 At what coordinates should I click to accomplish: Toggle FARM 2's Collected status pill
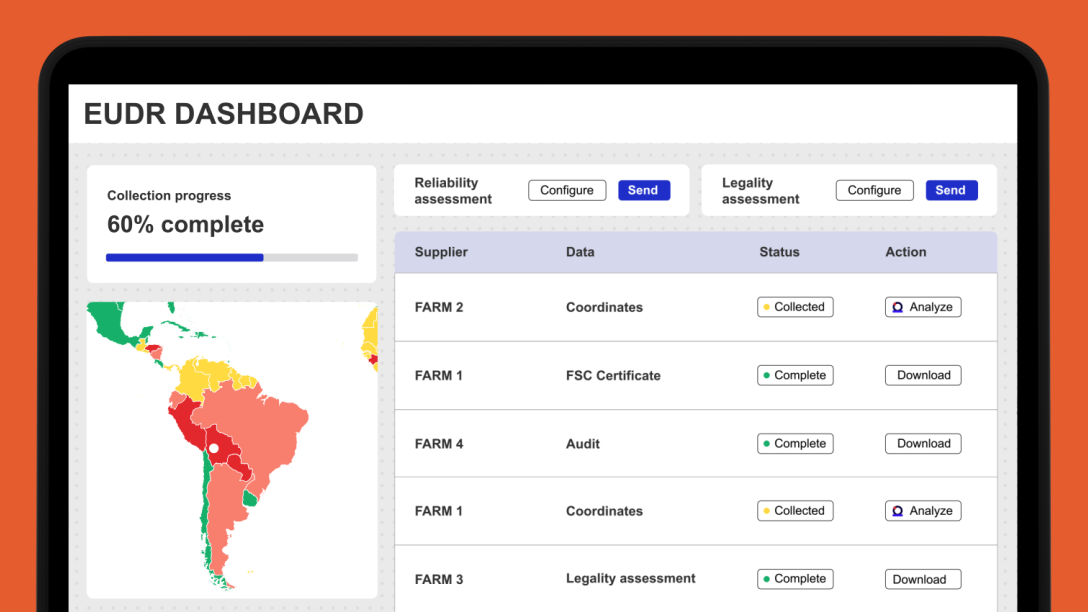pos(795,307)
